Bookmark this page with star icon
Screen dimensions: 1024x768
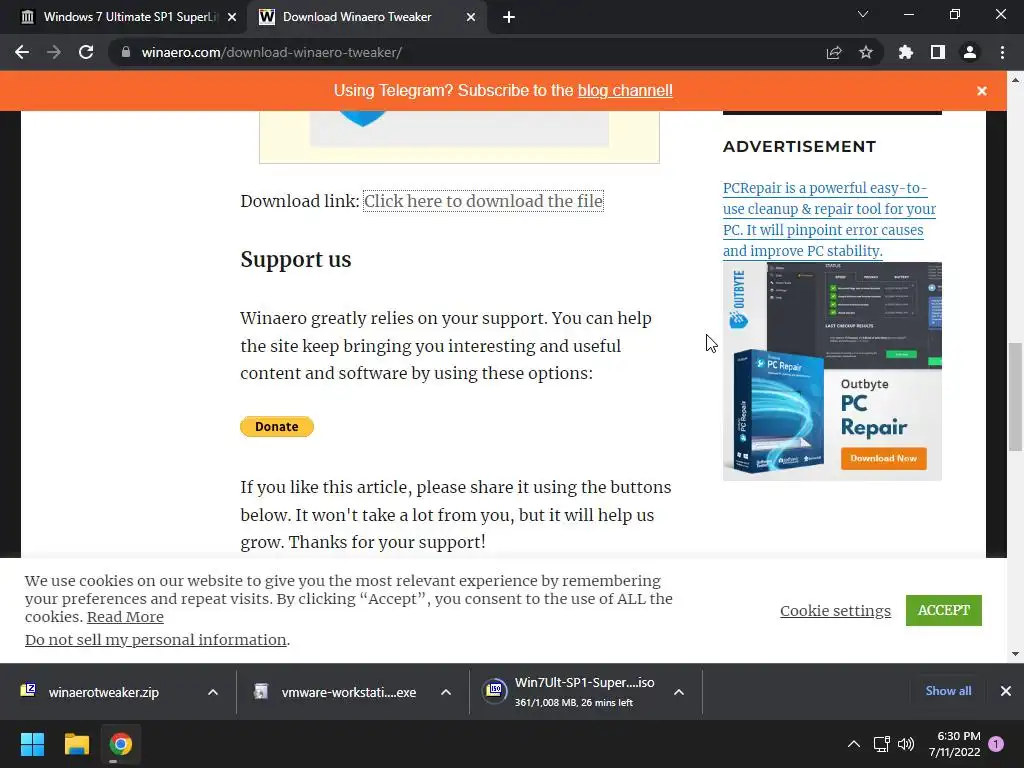coord(866,52)
